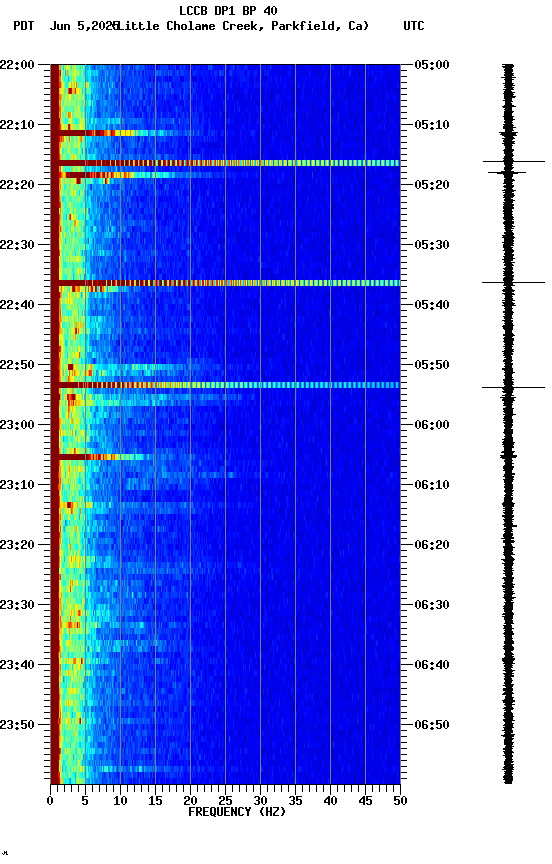The height and width of the screenshot is (864, 552).
Task: Click the "PDT" timezone label
Action: point(24,26)
